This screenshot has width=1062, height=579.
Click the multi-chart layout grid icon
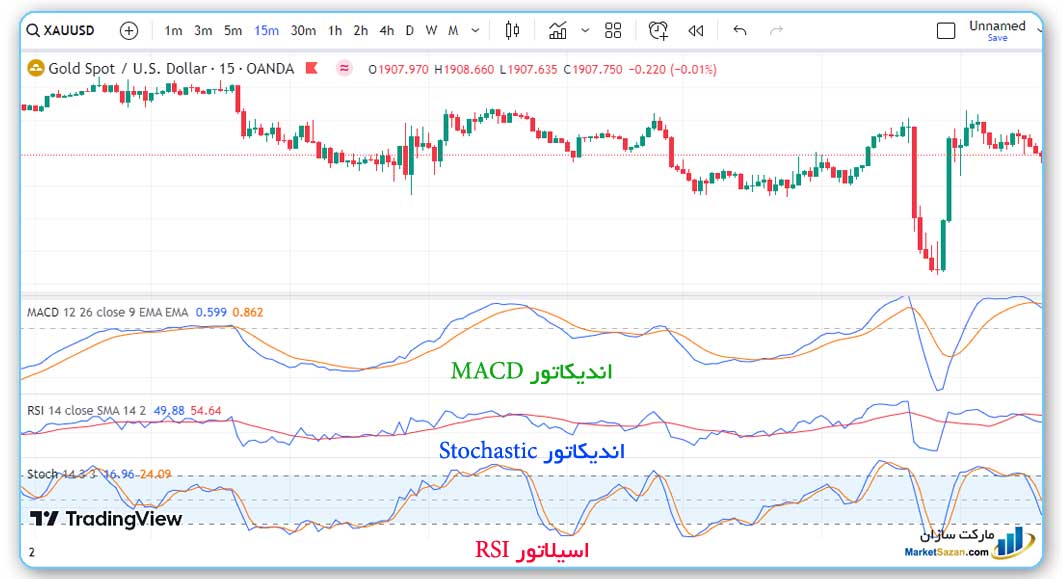[613, 30]
